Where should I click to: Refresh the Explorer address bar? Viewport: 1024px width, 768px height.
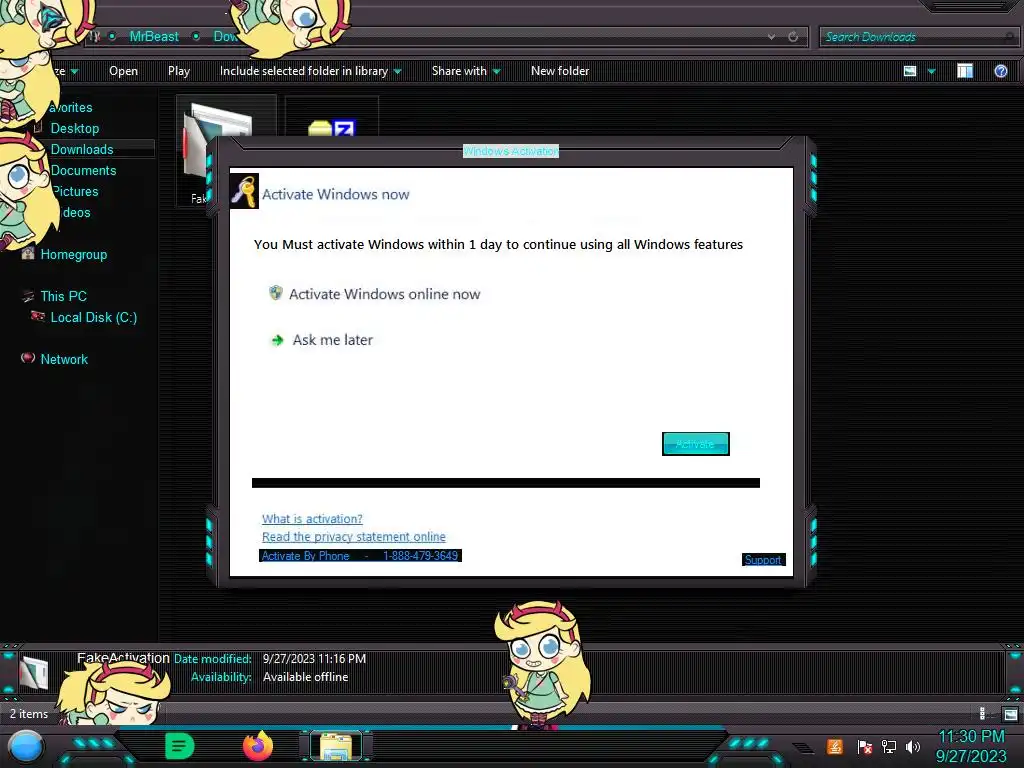793,37
